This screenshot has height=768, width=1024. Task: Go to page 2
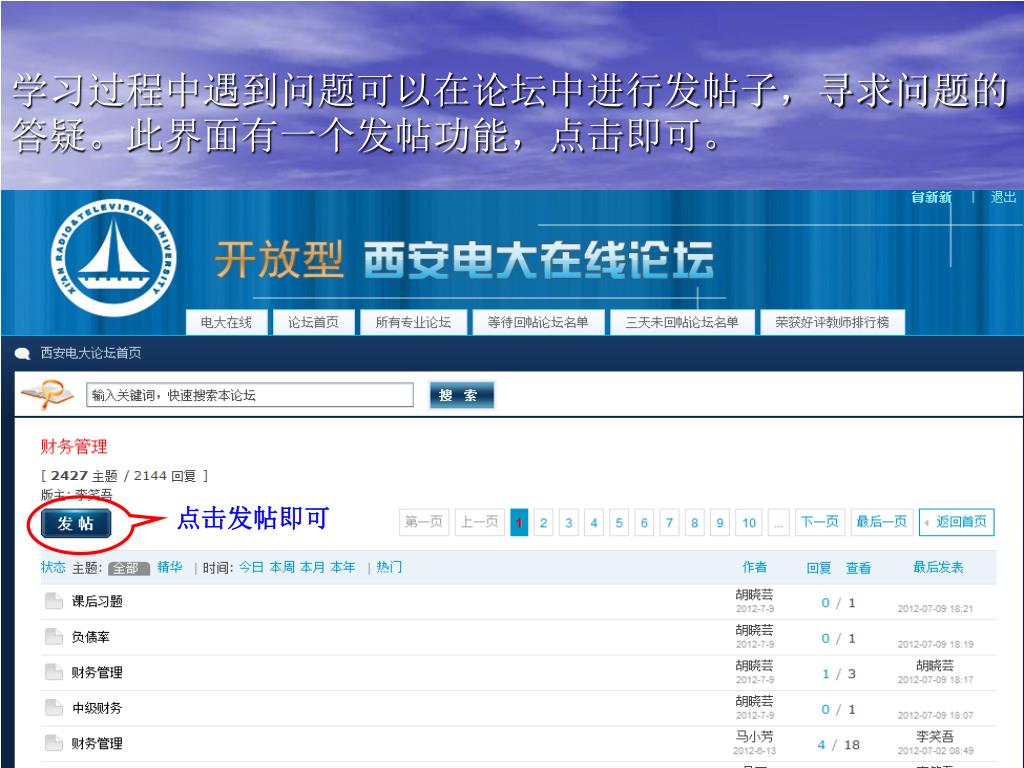point(543,522)
